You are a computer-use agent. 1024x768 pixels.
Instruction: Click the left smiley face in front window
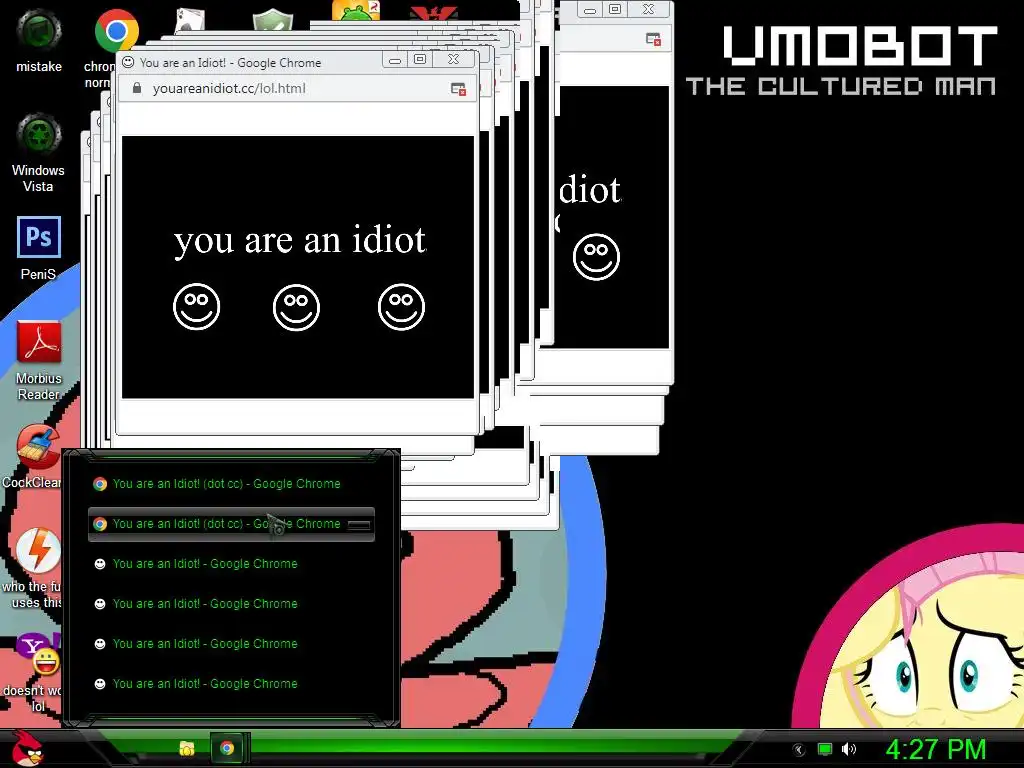197,307
